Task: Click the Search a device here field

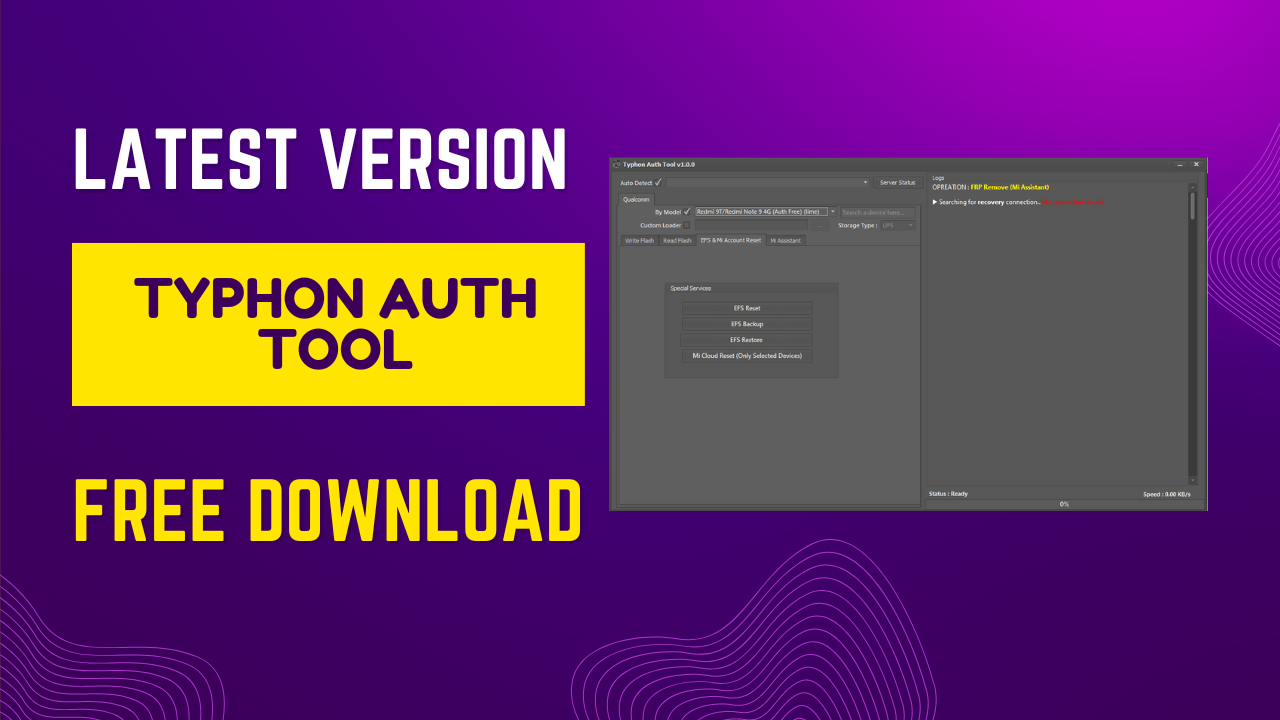Action: (x=877, y=212)
